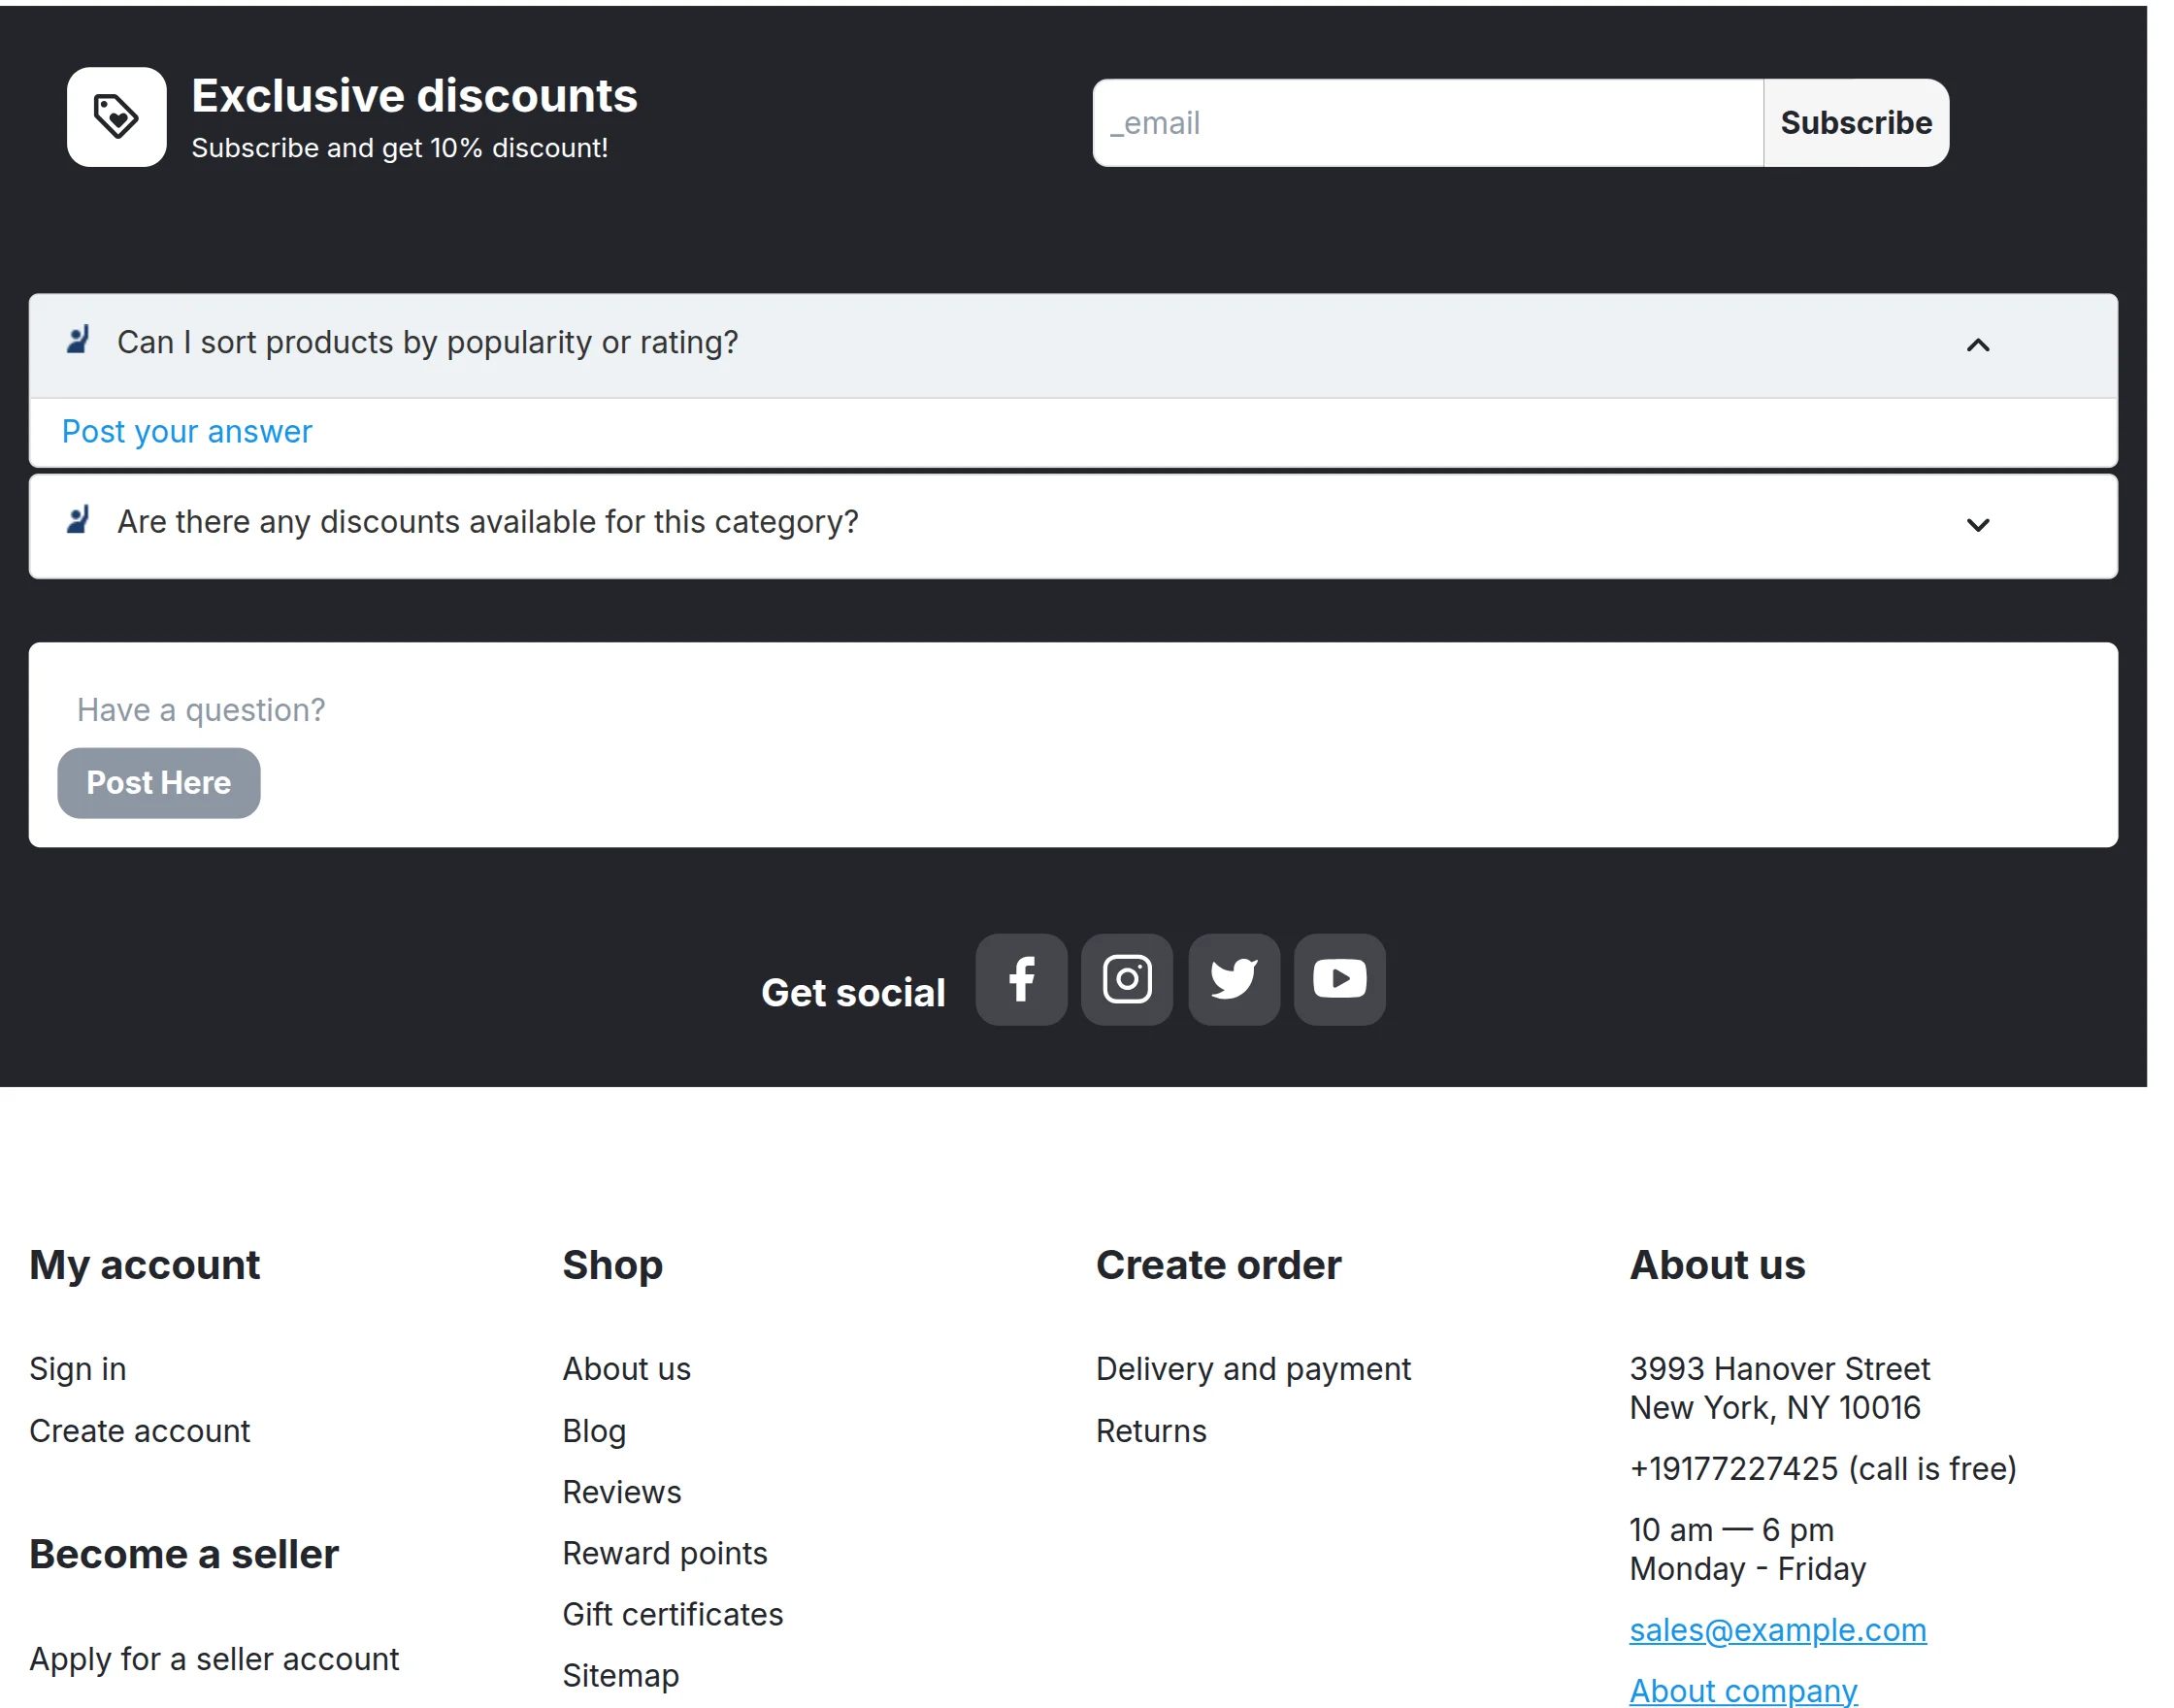
Task: Open Apply for a seller account
Action: (214, 1659)
